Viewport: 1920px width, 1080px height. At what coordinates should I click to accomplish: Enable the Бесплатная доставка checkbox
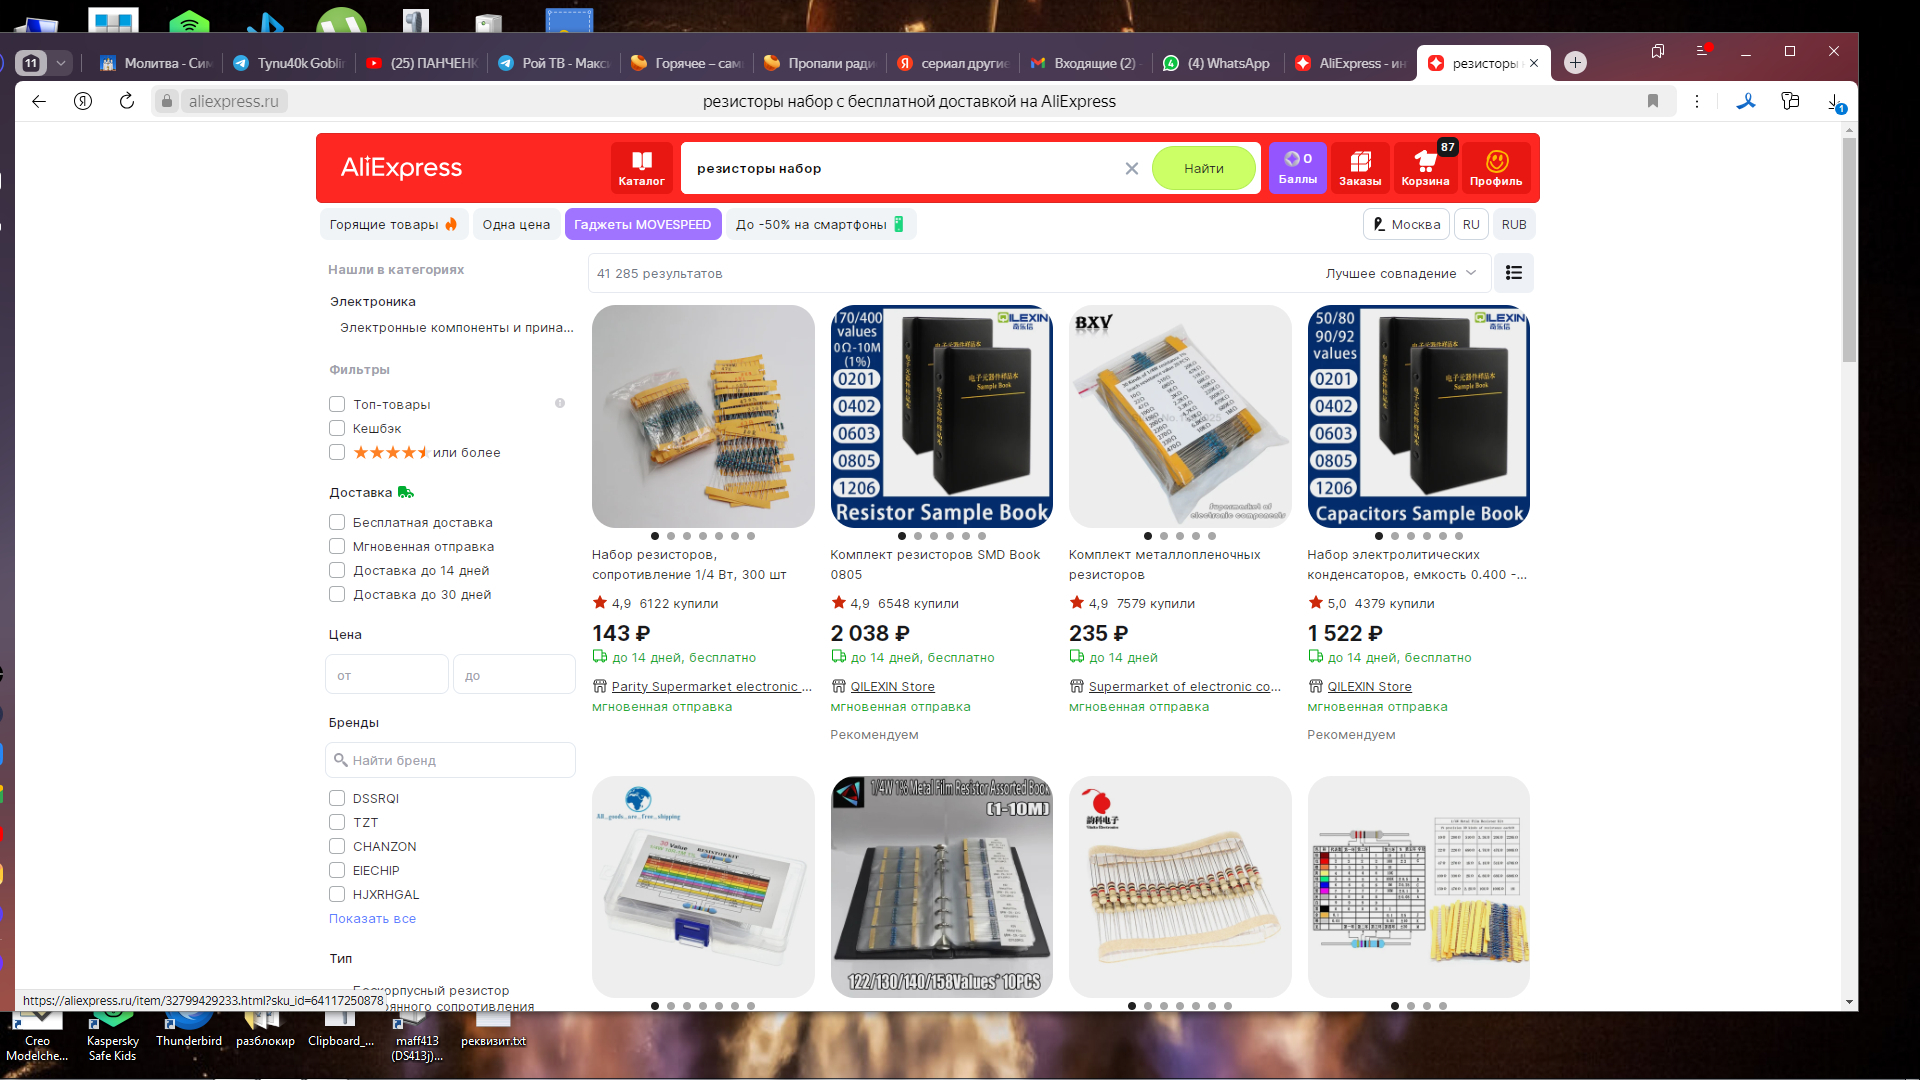(x=337, y=522)
